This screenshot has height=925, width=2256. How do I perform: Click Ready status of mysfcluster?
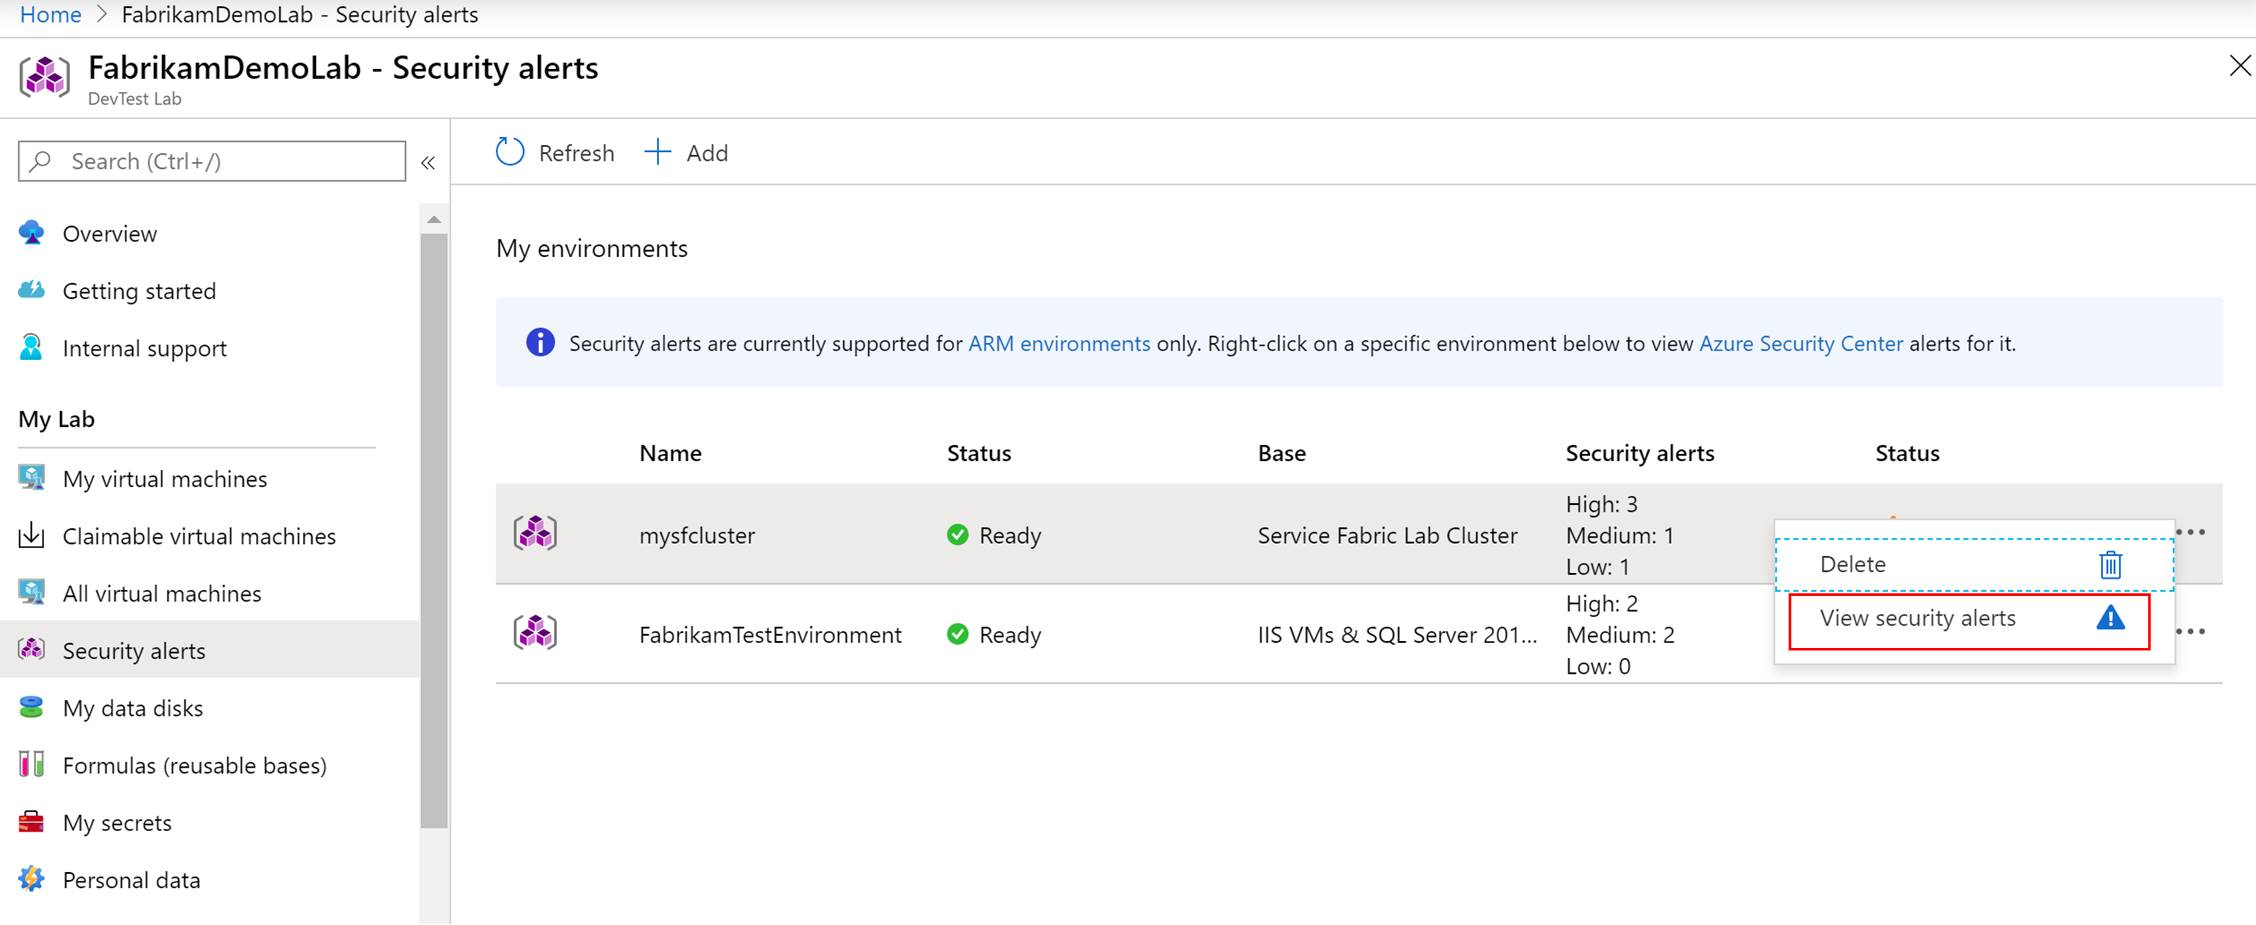[x=993, y=535]
